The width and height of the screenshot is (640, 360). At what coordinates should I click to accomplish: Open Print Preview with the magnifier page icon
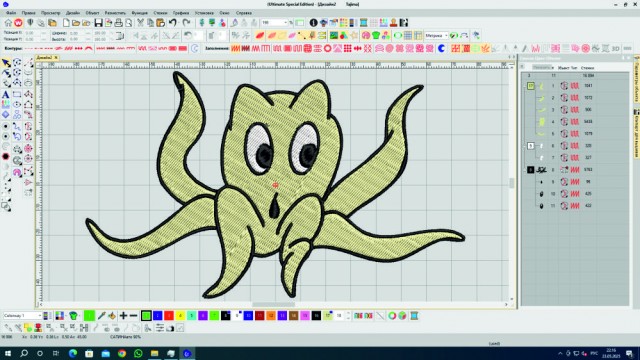128,23
